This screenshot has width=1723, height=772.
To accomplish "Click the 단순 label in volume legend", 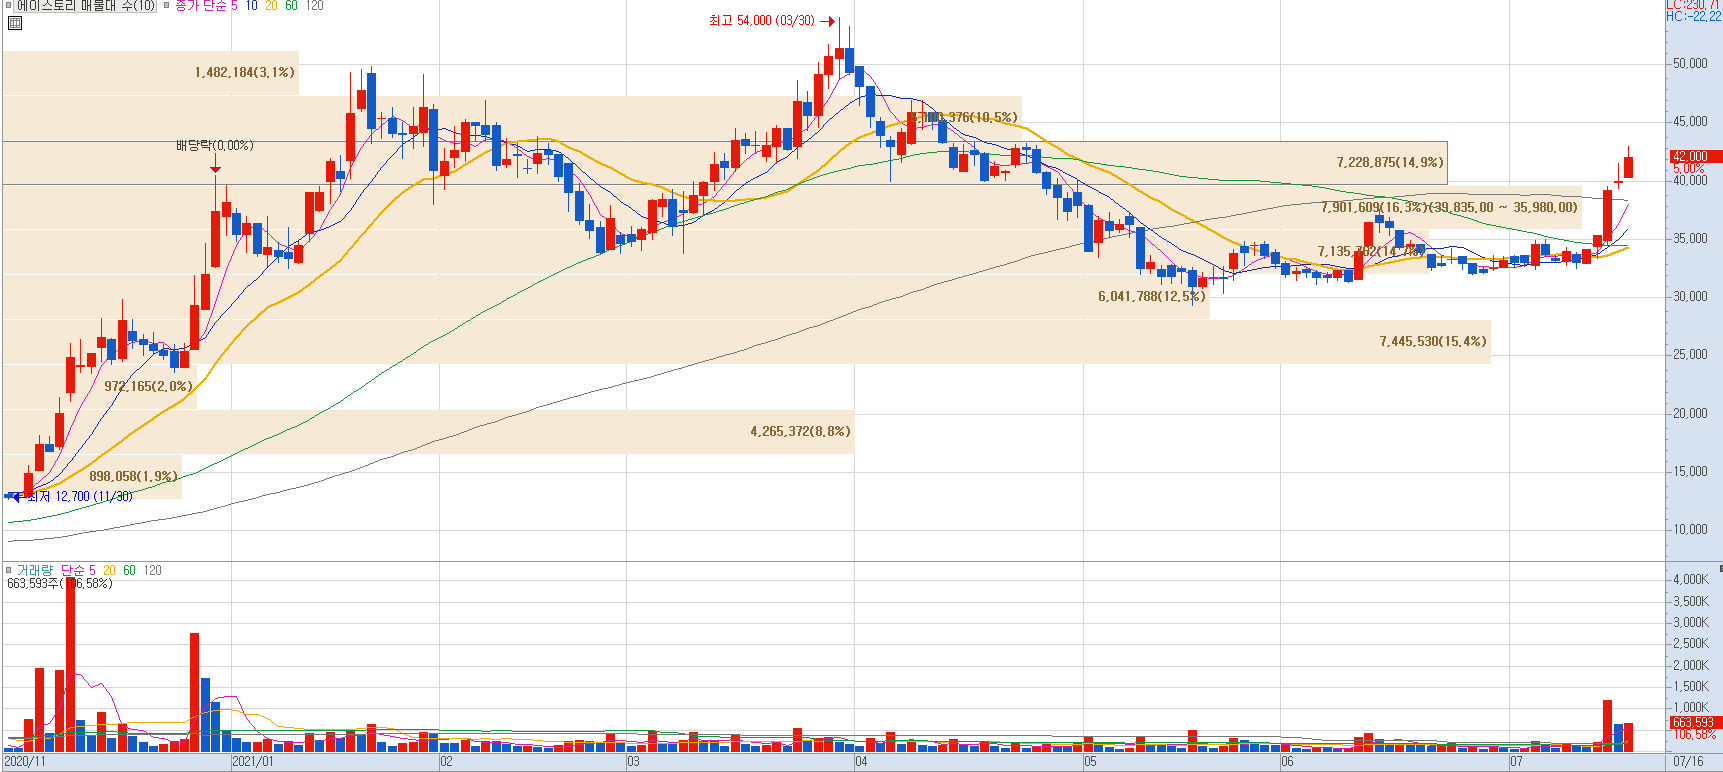I will click(x=73, y=570).
